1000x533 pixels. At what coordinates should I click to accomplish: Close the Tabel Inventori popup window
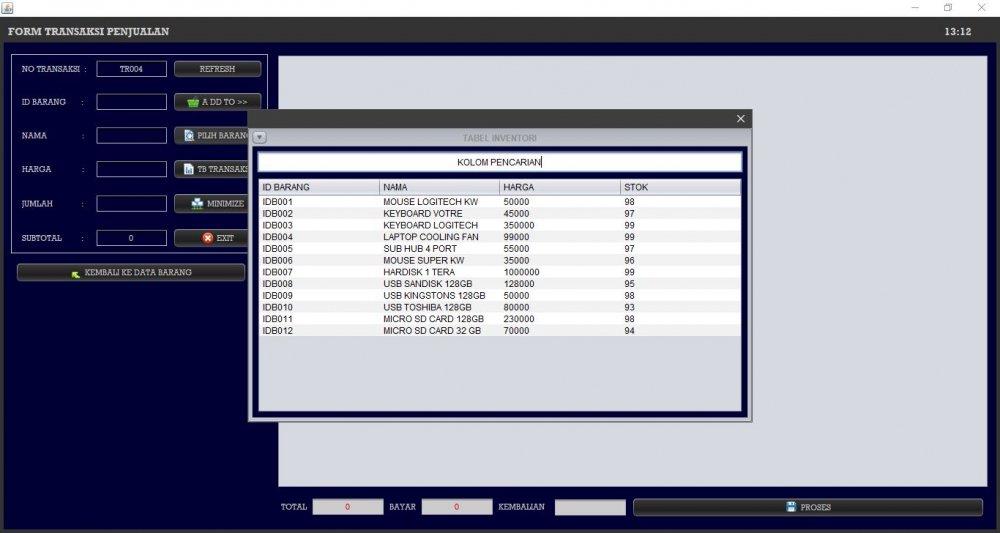[x=741, y=119]
